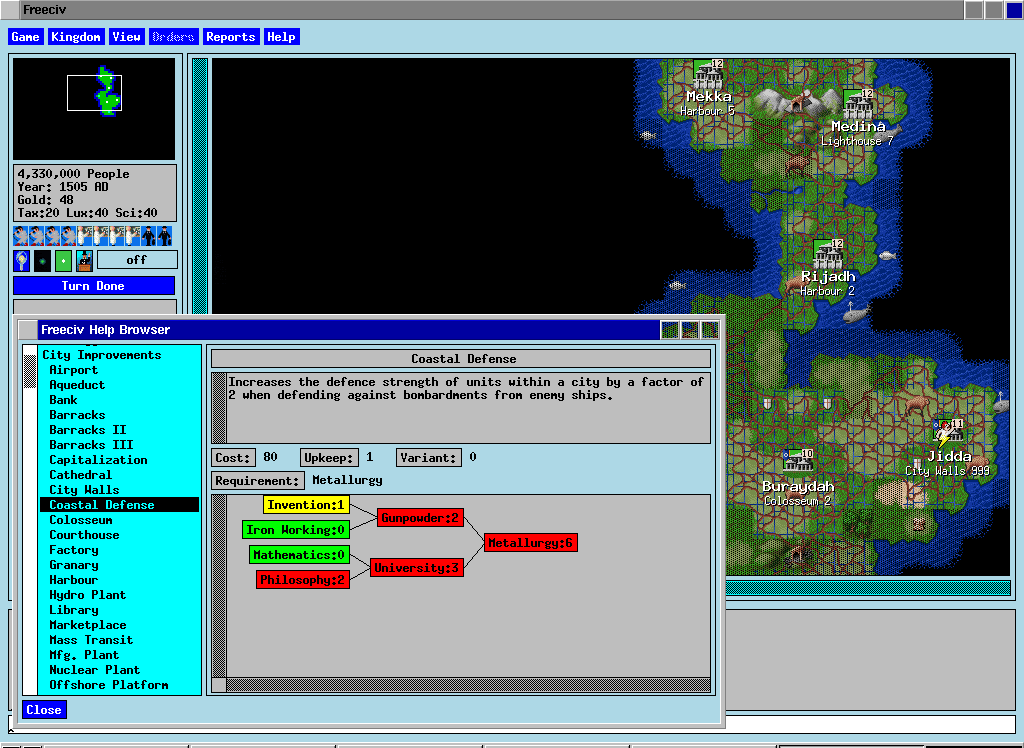Open the Kingdom menu
This screenshot has height=748, width=1024.
[76, 37]
